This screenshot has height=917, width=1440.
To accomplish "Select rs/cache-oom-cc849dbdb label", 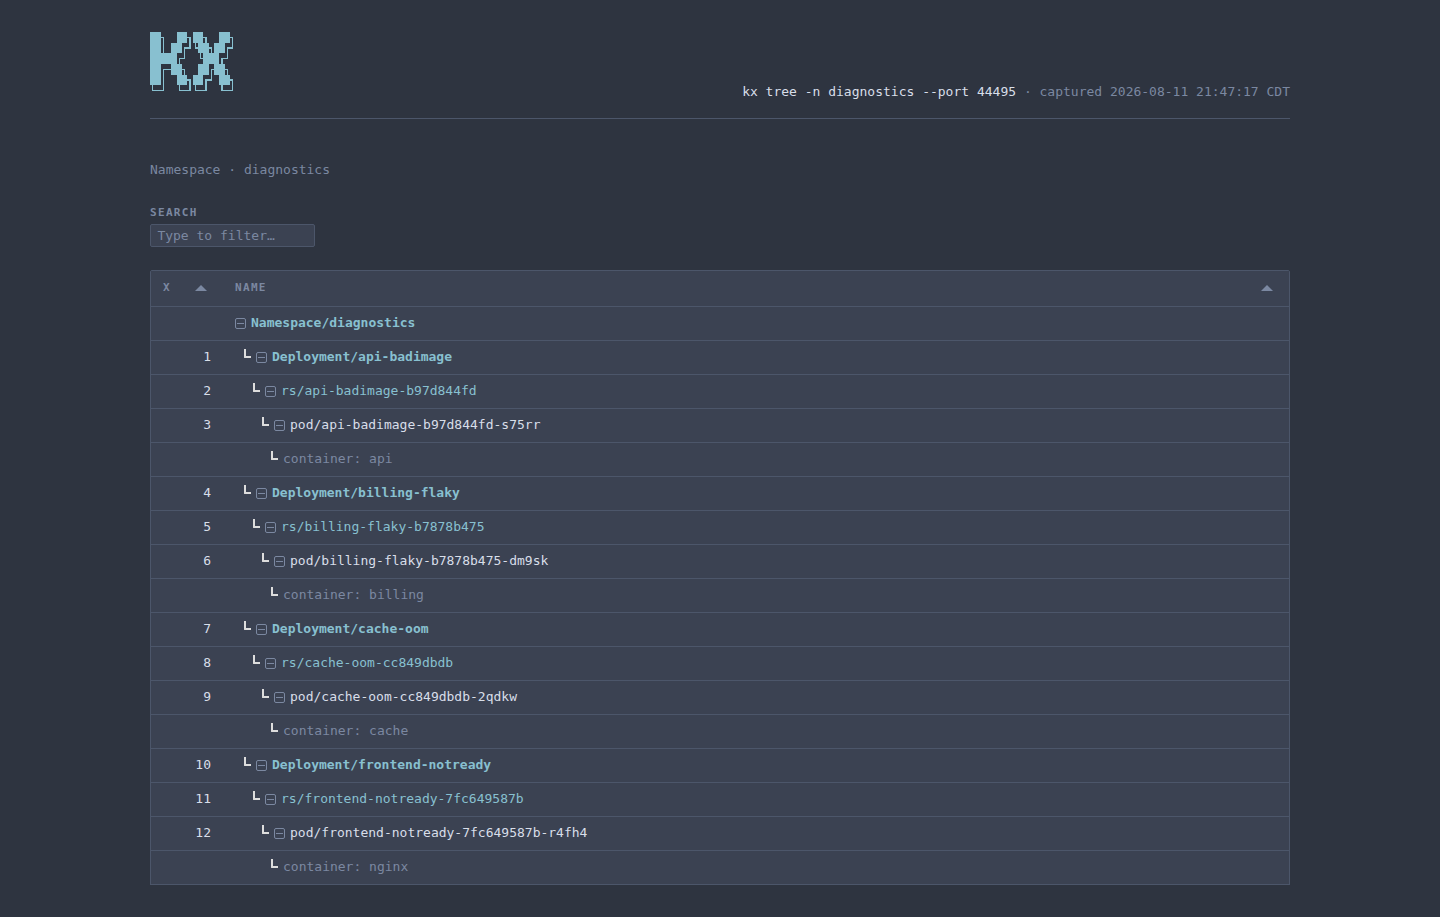I will pyautogui.click(x=367, y=663).
